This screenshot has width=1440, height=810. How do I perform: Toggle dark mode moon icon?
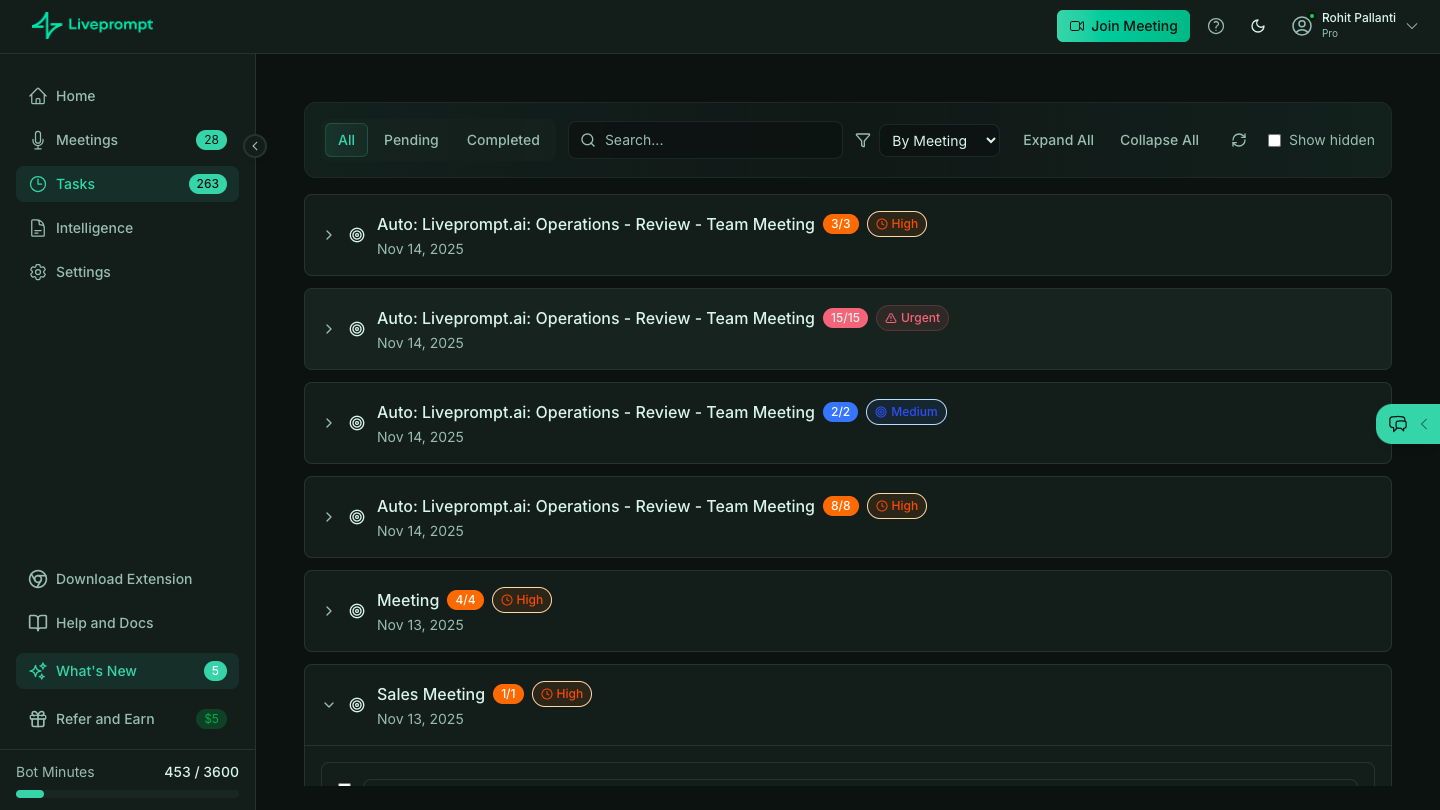[x=1258, y=26]
